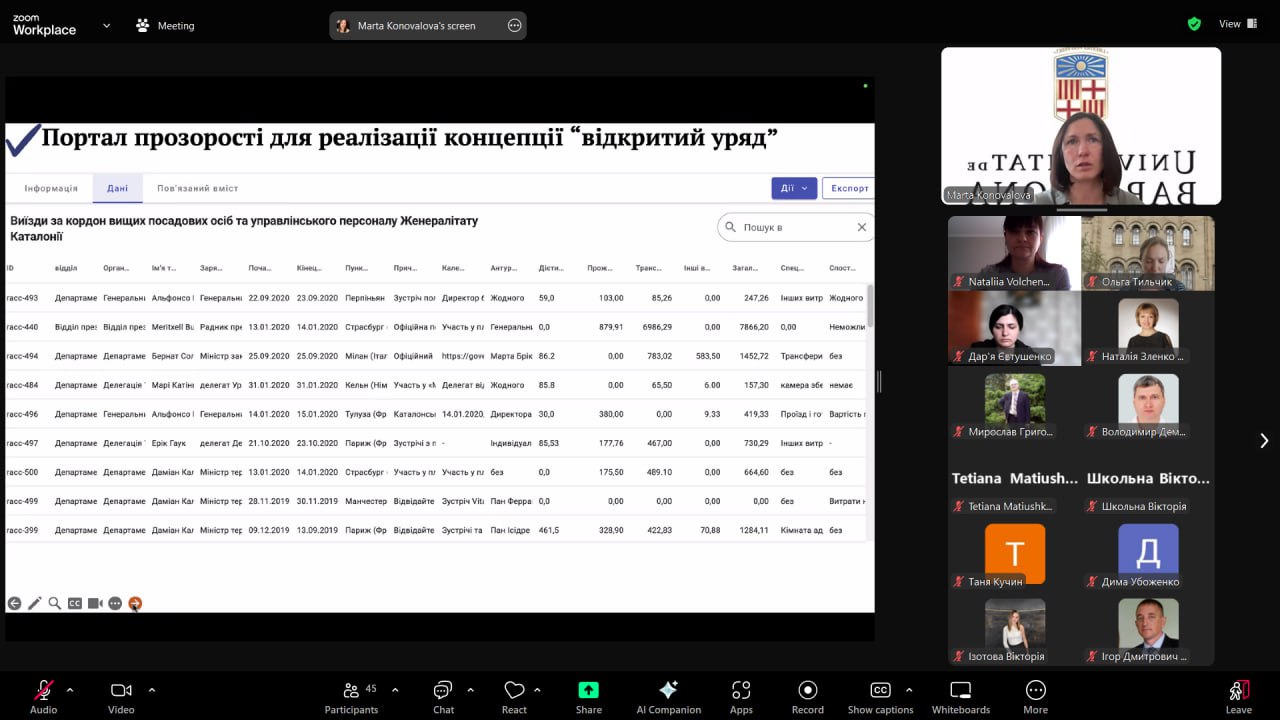Image resolution: width=1280 pixels, height=720 pixels.
Task: Click the Пошук в search field
Action: (795, 227)
